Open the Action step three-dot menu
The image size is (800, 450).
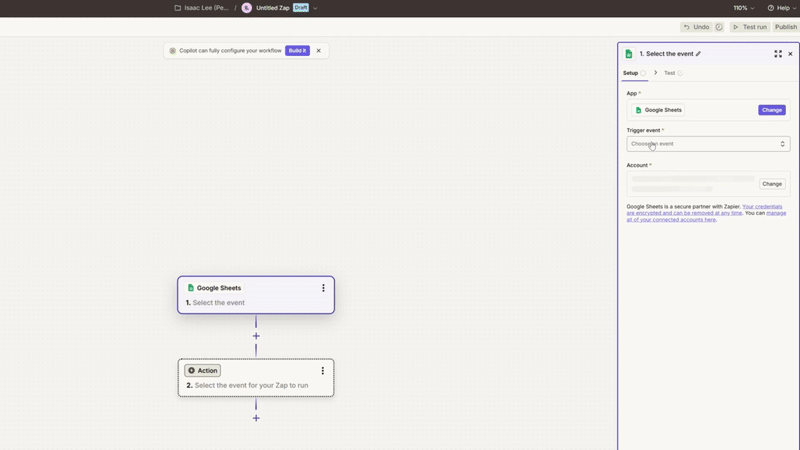tap(323, 371)
